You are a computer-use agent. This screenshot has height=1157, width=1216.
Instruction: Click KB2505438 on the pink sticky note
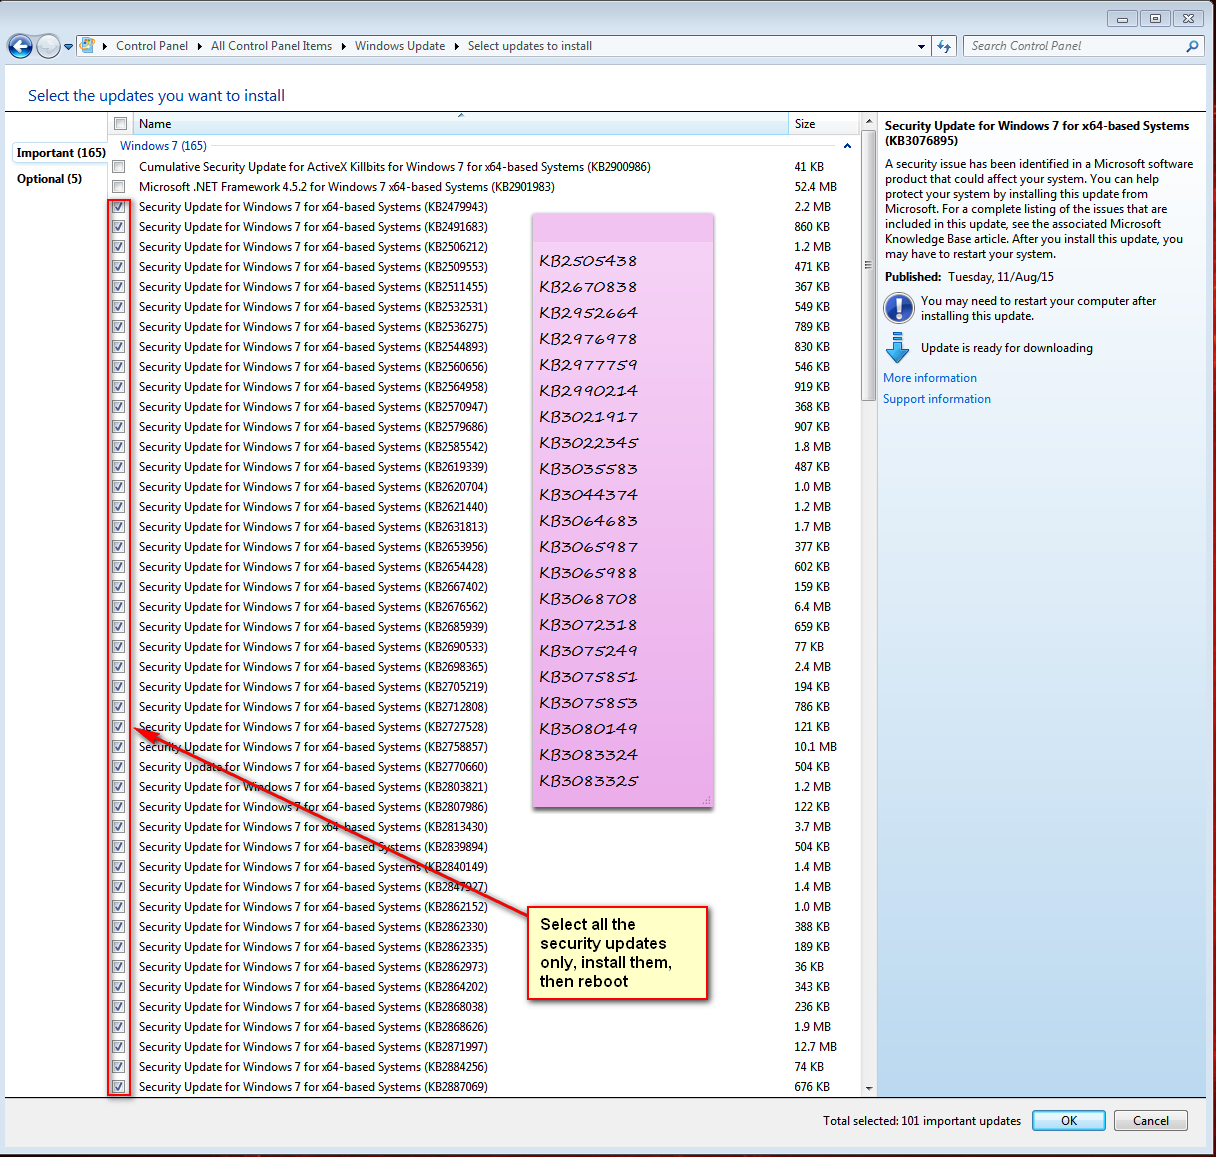coord(588,261)
